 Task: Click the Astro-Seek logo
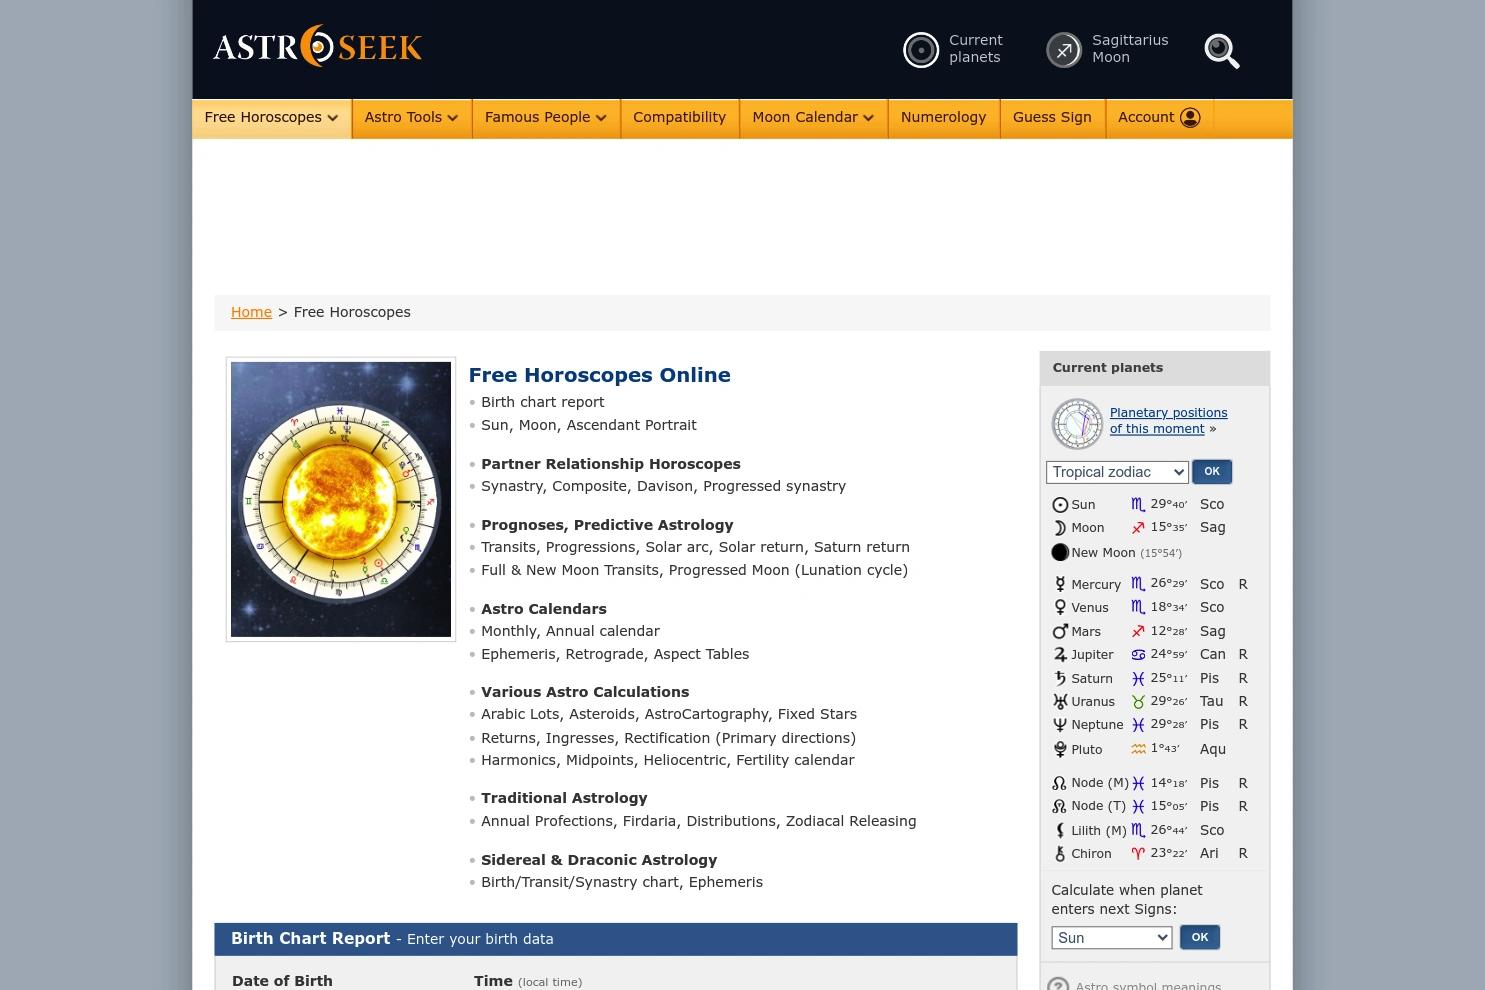(317, 46)
